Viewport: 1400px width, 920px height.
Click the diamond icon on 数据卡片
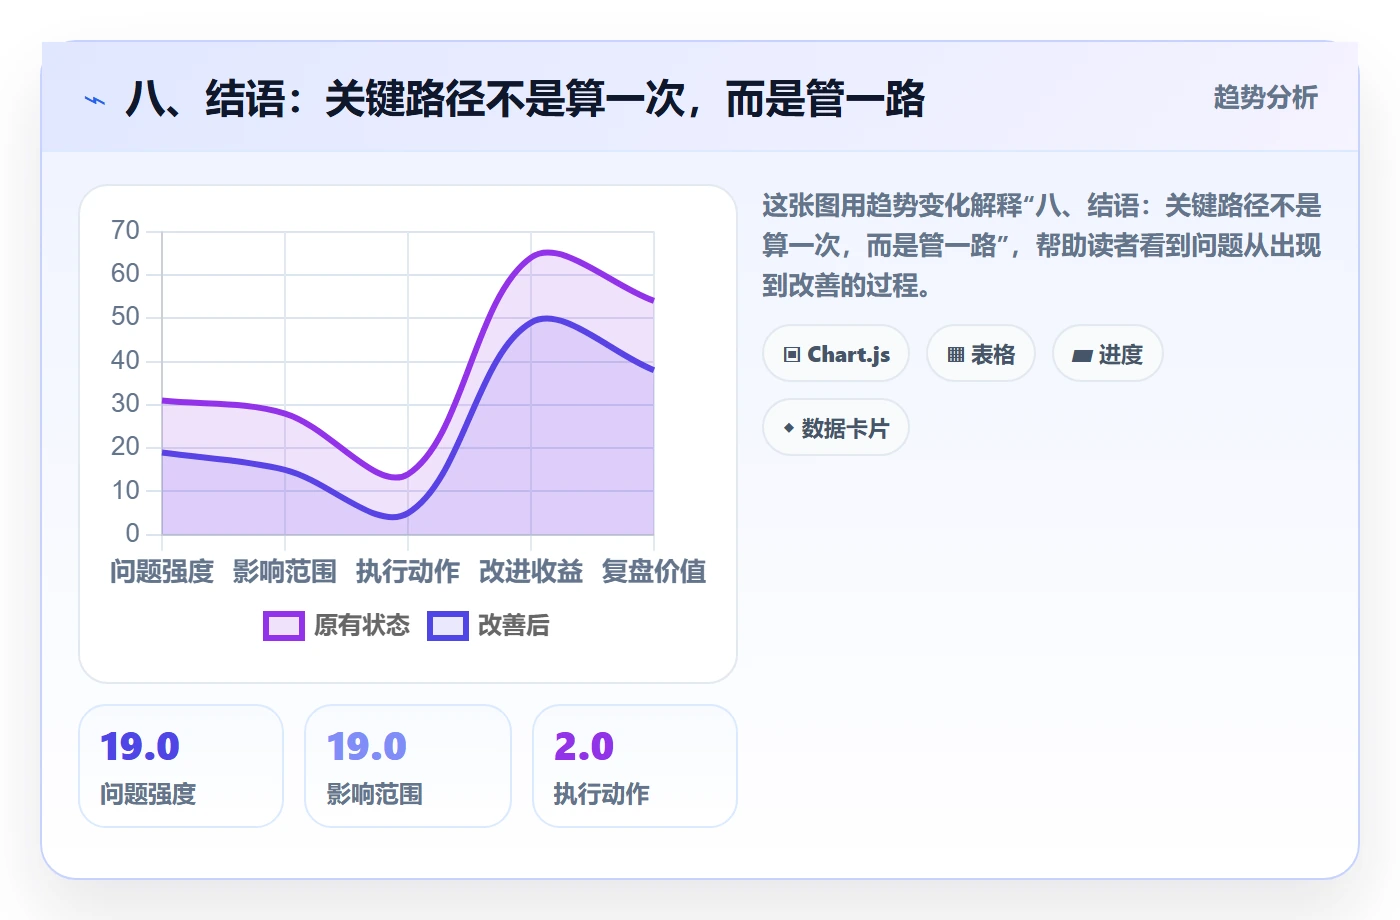(789, 428)
